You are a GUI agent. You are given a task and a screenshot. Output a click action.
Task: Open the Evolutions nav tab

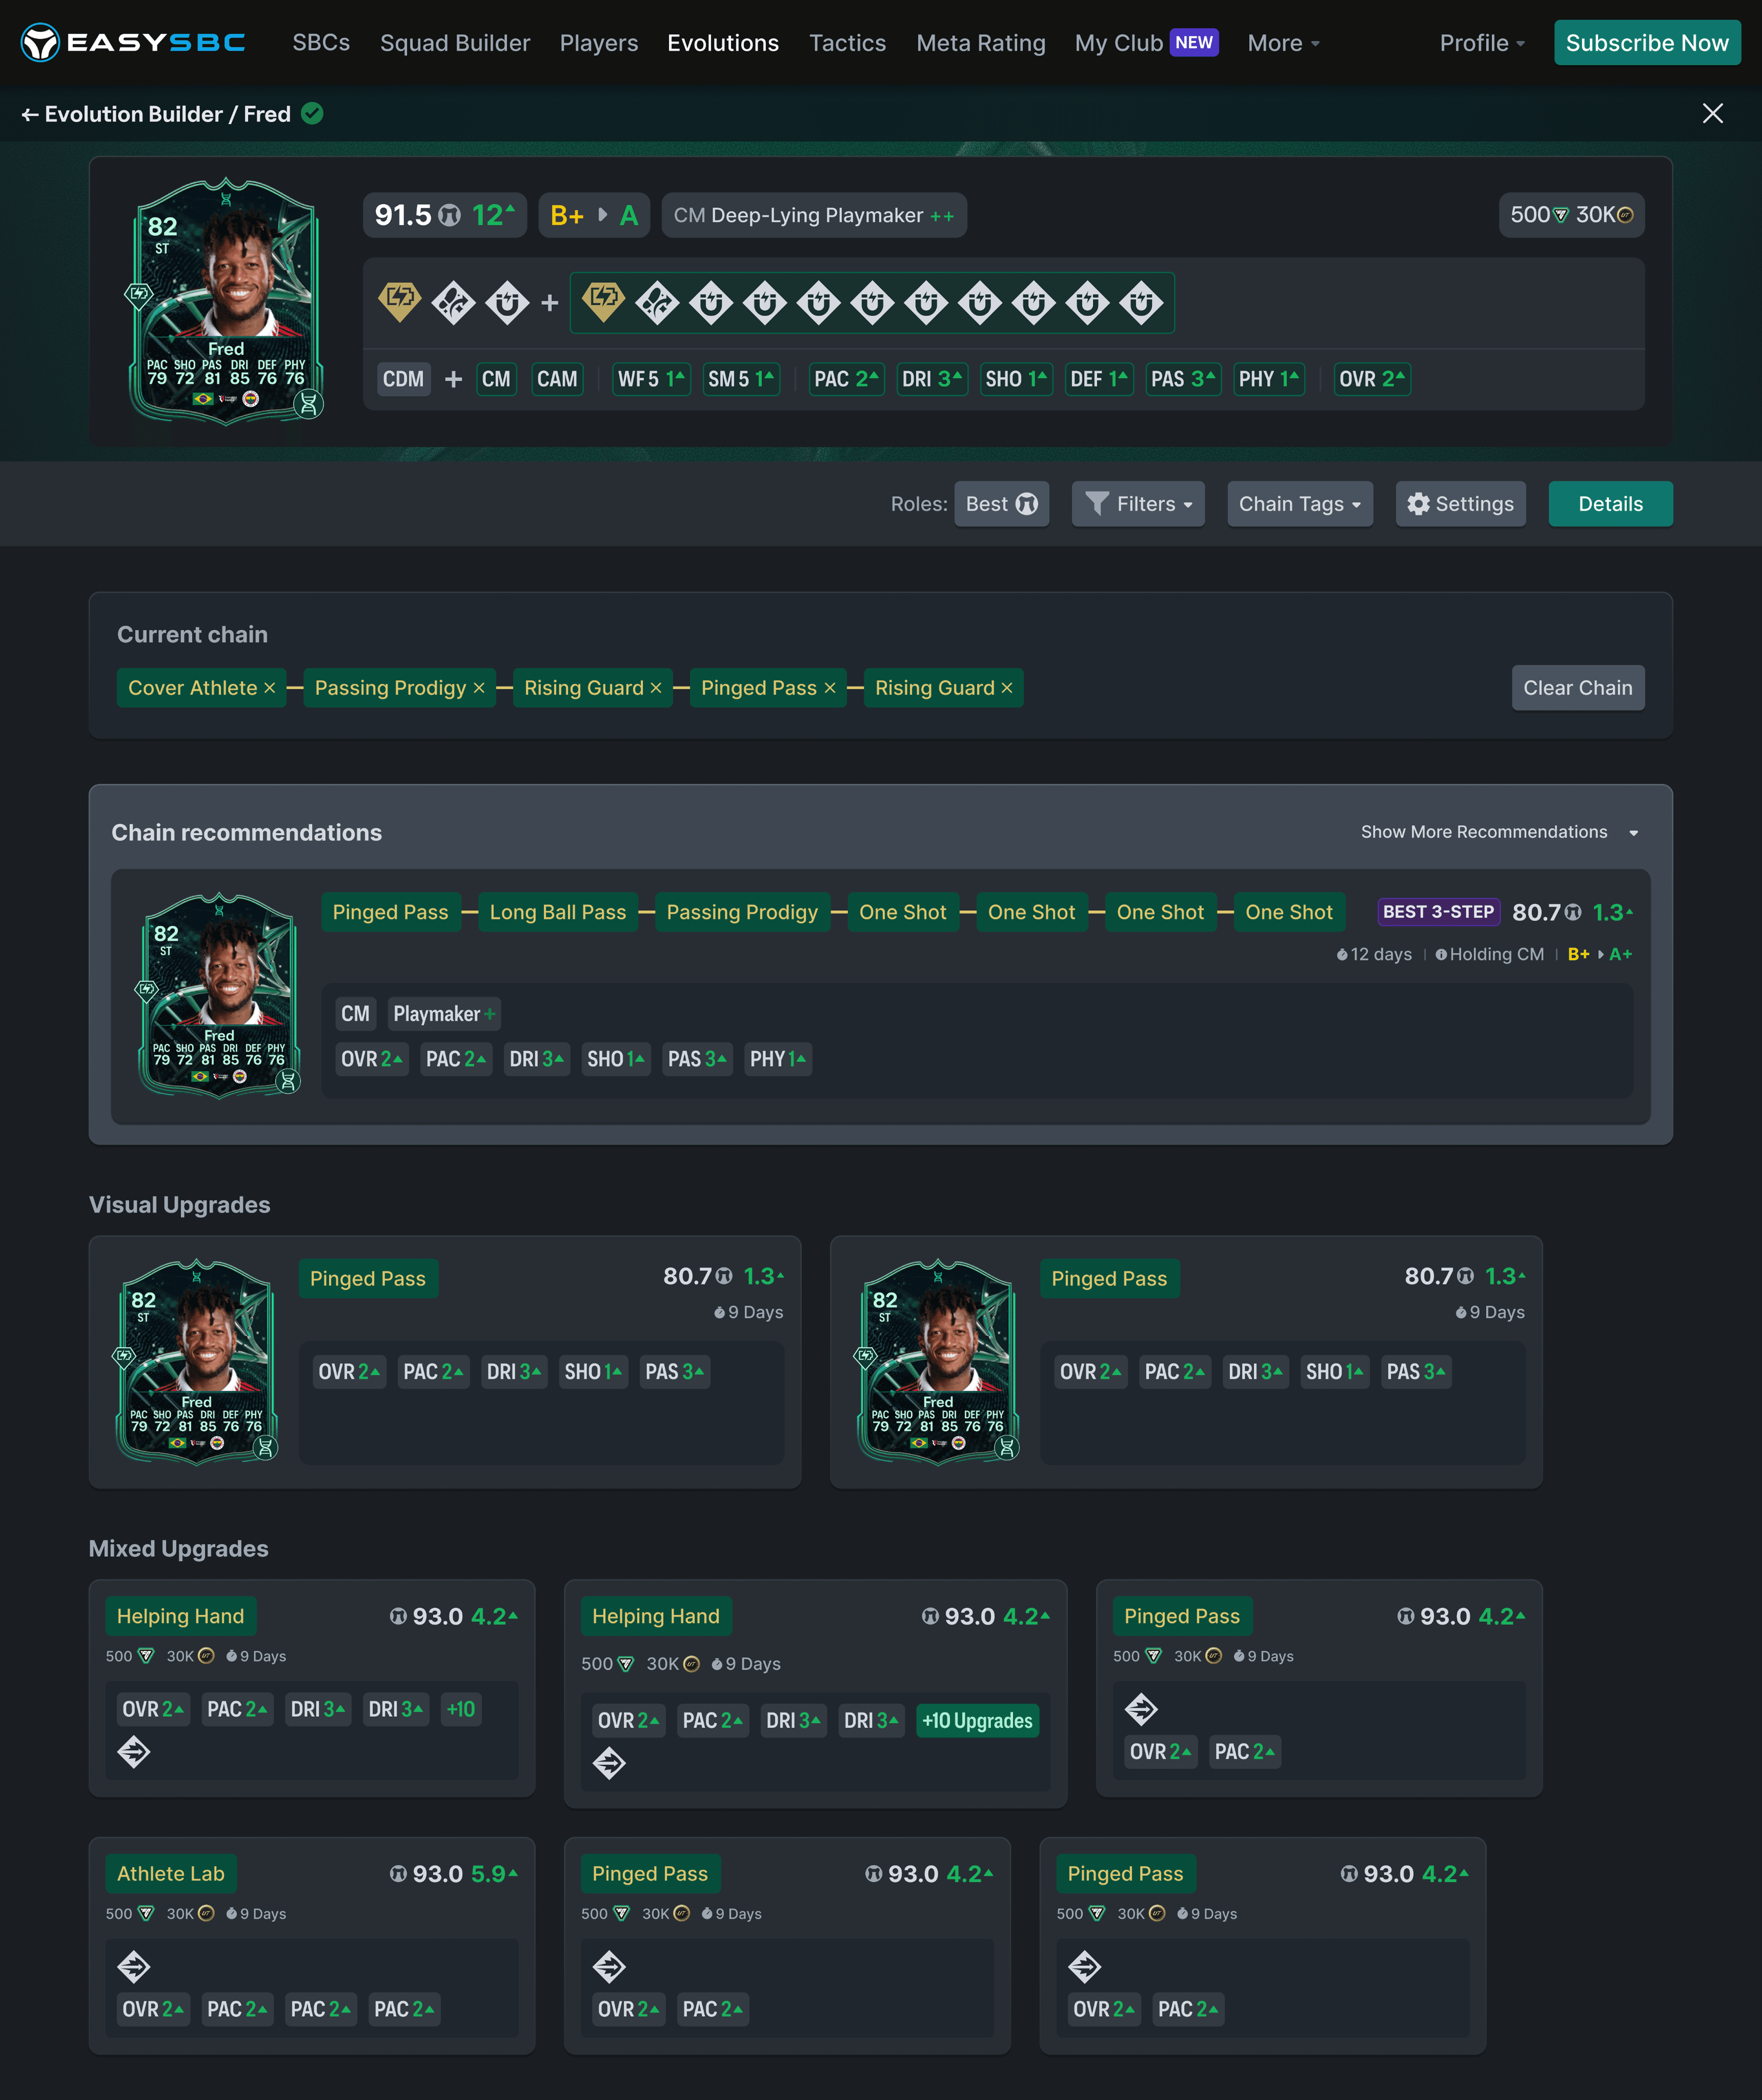722,43
